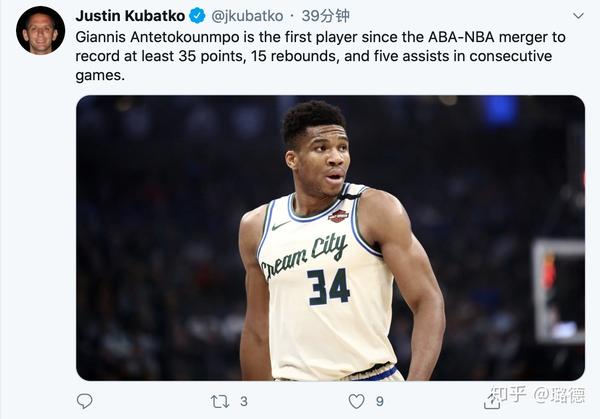
Task: Open tweet permalink via 39分钟 timestamp
Action: (x=326, y=16)
